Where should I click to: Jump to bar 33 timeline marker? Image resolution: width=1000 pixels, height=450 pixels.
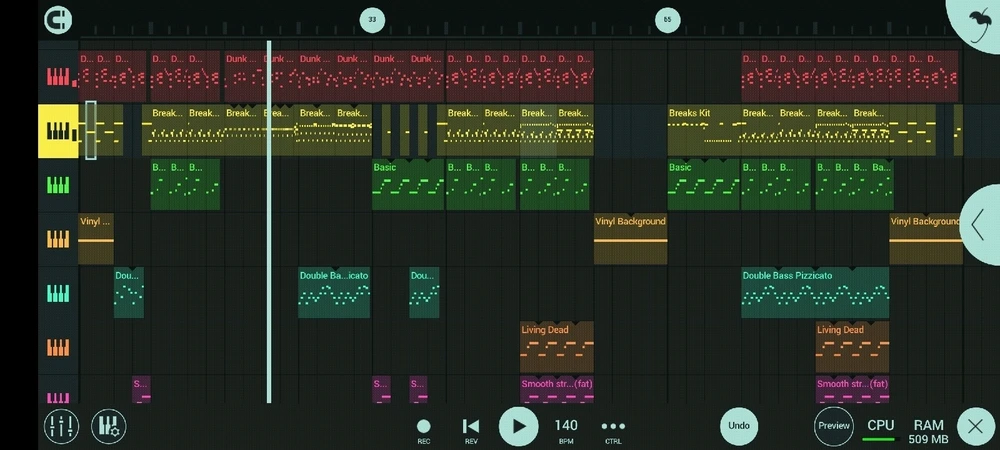[x=372, y=19]
